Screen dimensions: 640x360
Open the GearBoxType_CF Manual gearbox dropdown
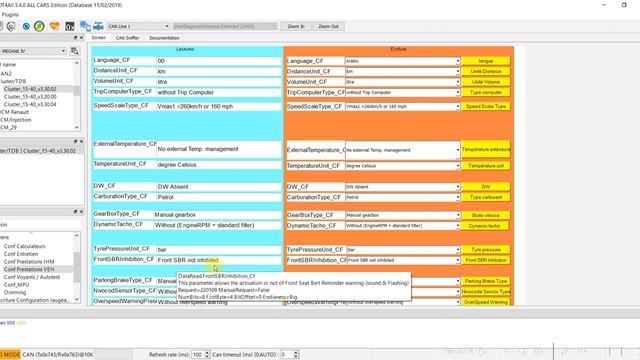[x=403, y=215]
